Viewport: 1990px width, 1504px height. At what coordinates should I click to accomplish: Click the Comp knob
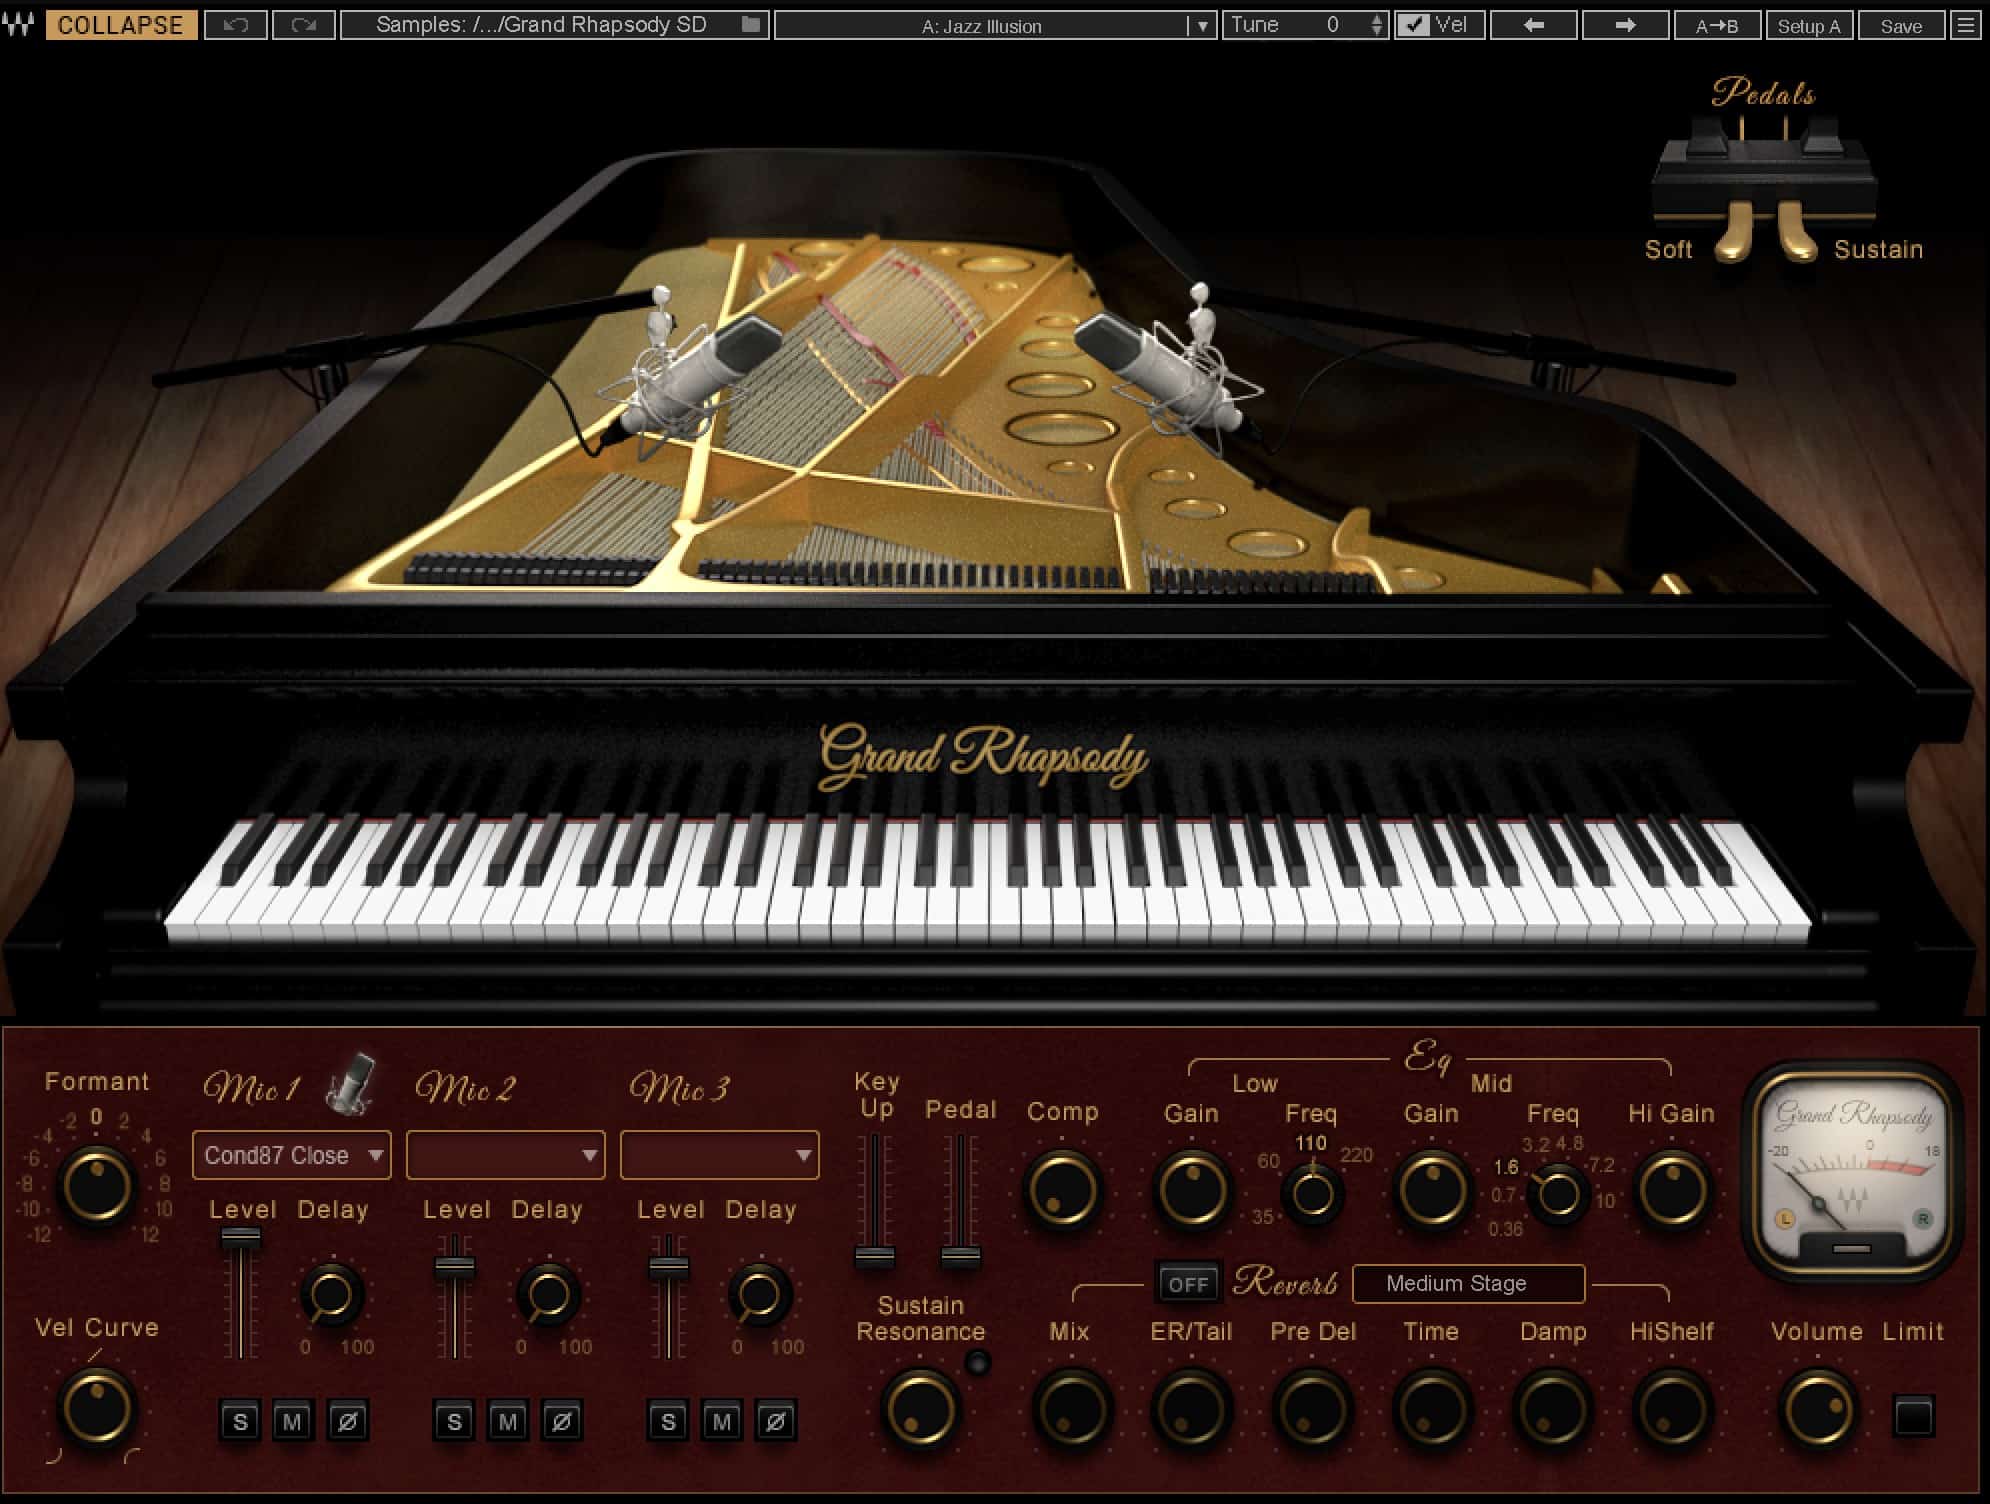1062,1189
